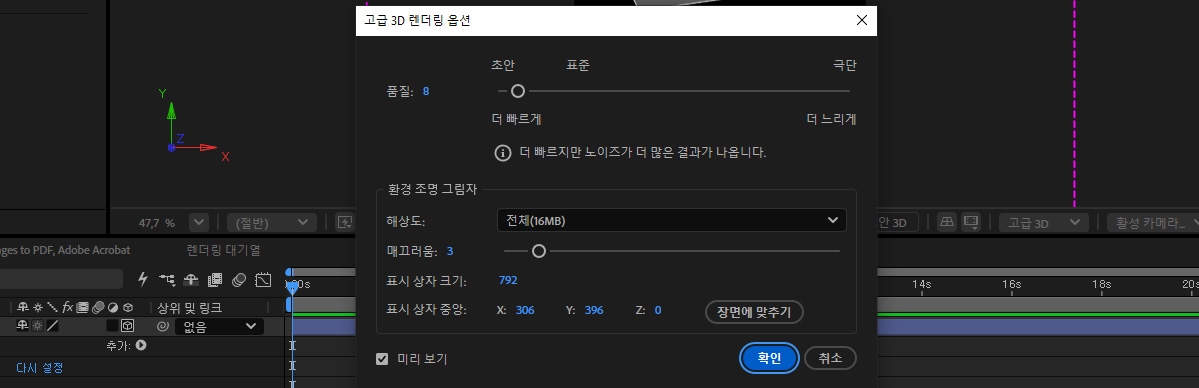Click the X center value 306
Screen dimensions: 1199x388
click(525, 311)
